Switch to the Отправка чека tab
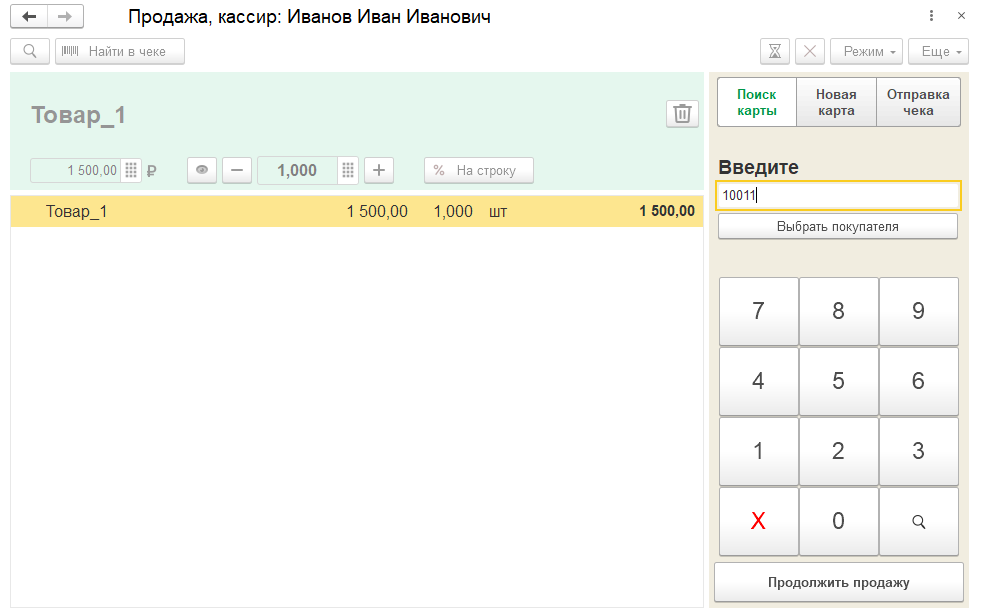The width and height of the screenshot is (987, 613). pos(918,102)
